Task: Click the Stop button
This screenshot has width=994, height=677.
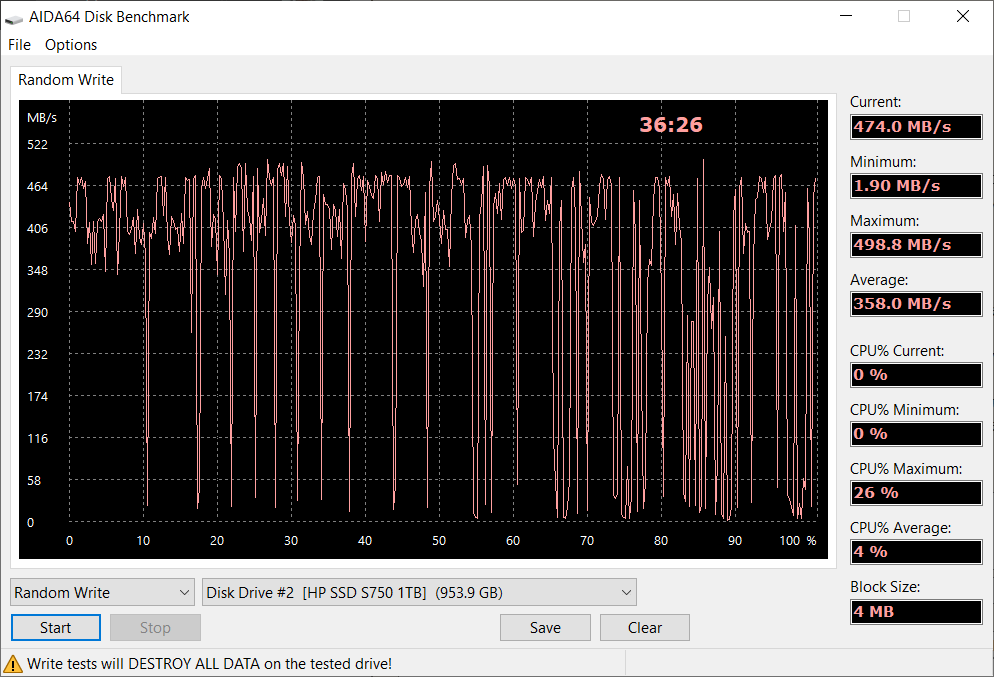Action: [155, 628]
